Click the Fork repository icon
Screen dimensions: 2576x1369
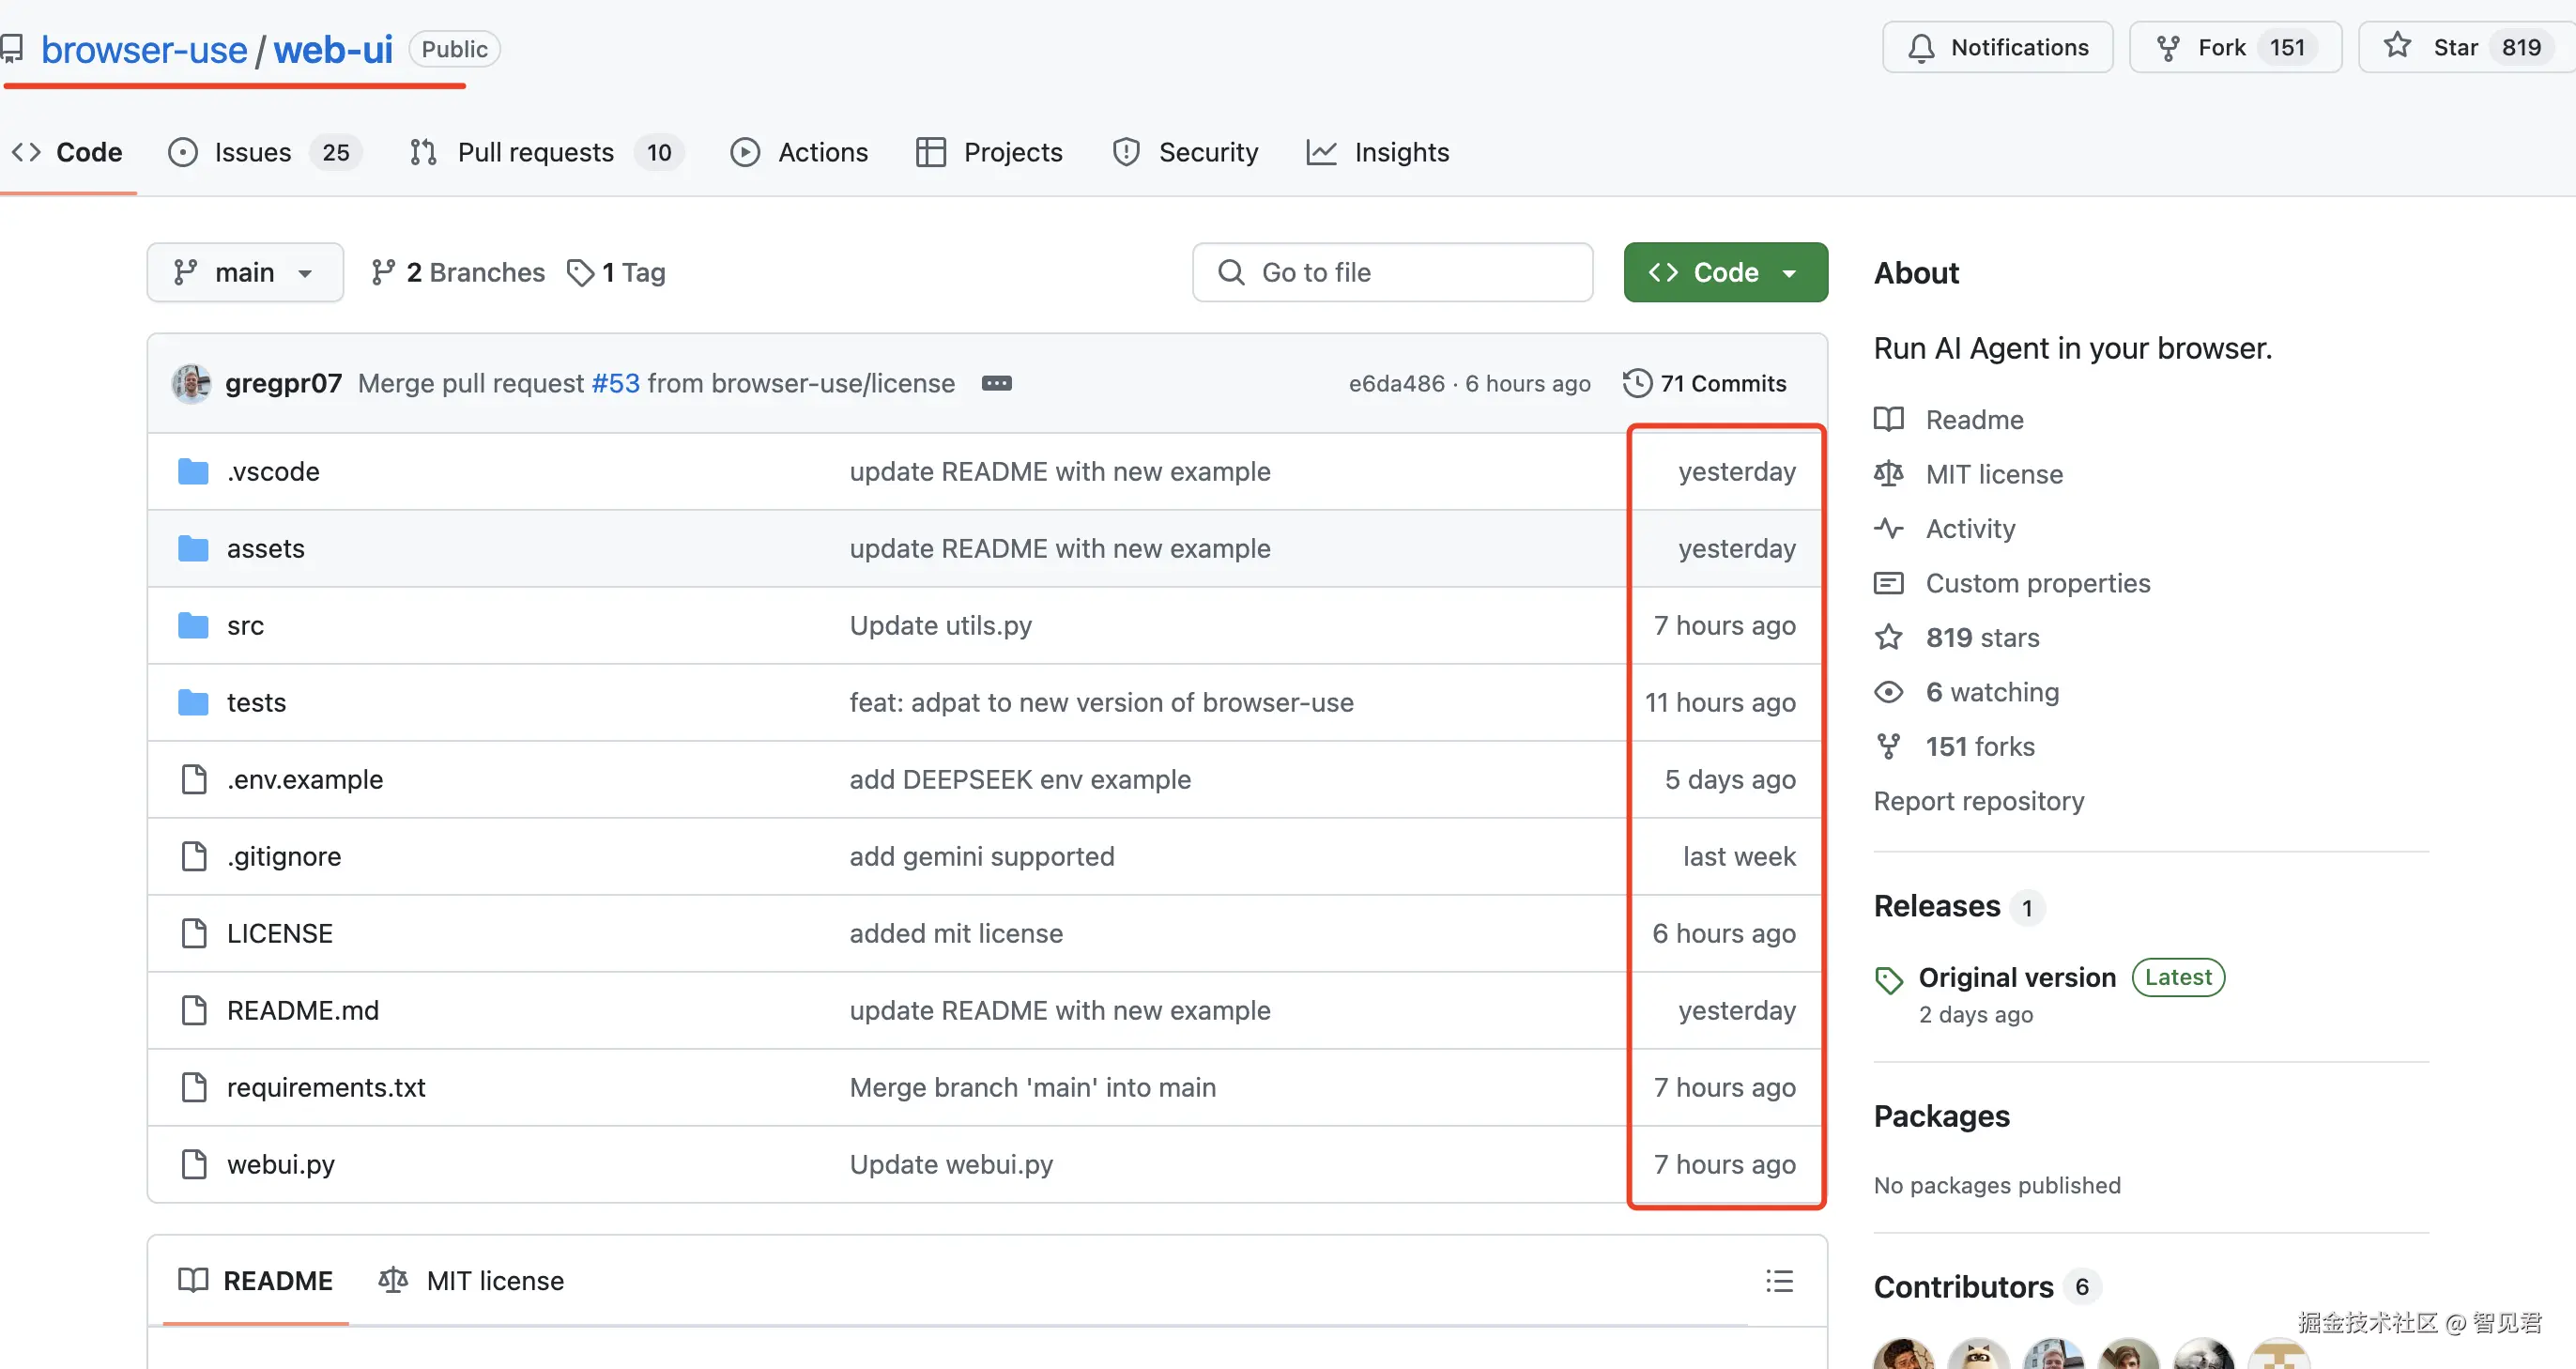[2167, 48]
